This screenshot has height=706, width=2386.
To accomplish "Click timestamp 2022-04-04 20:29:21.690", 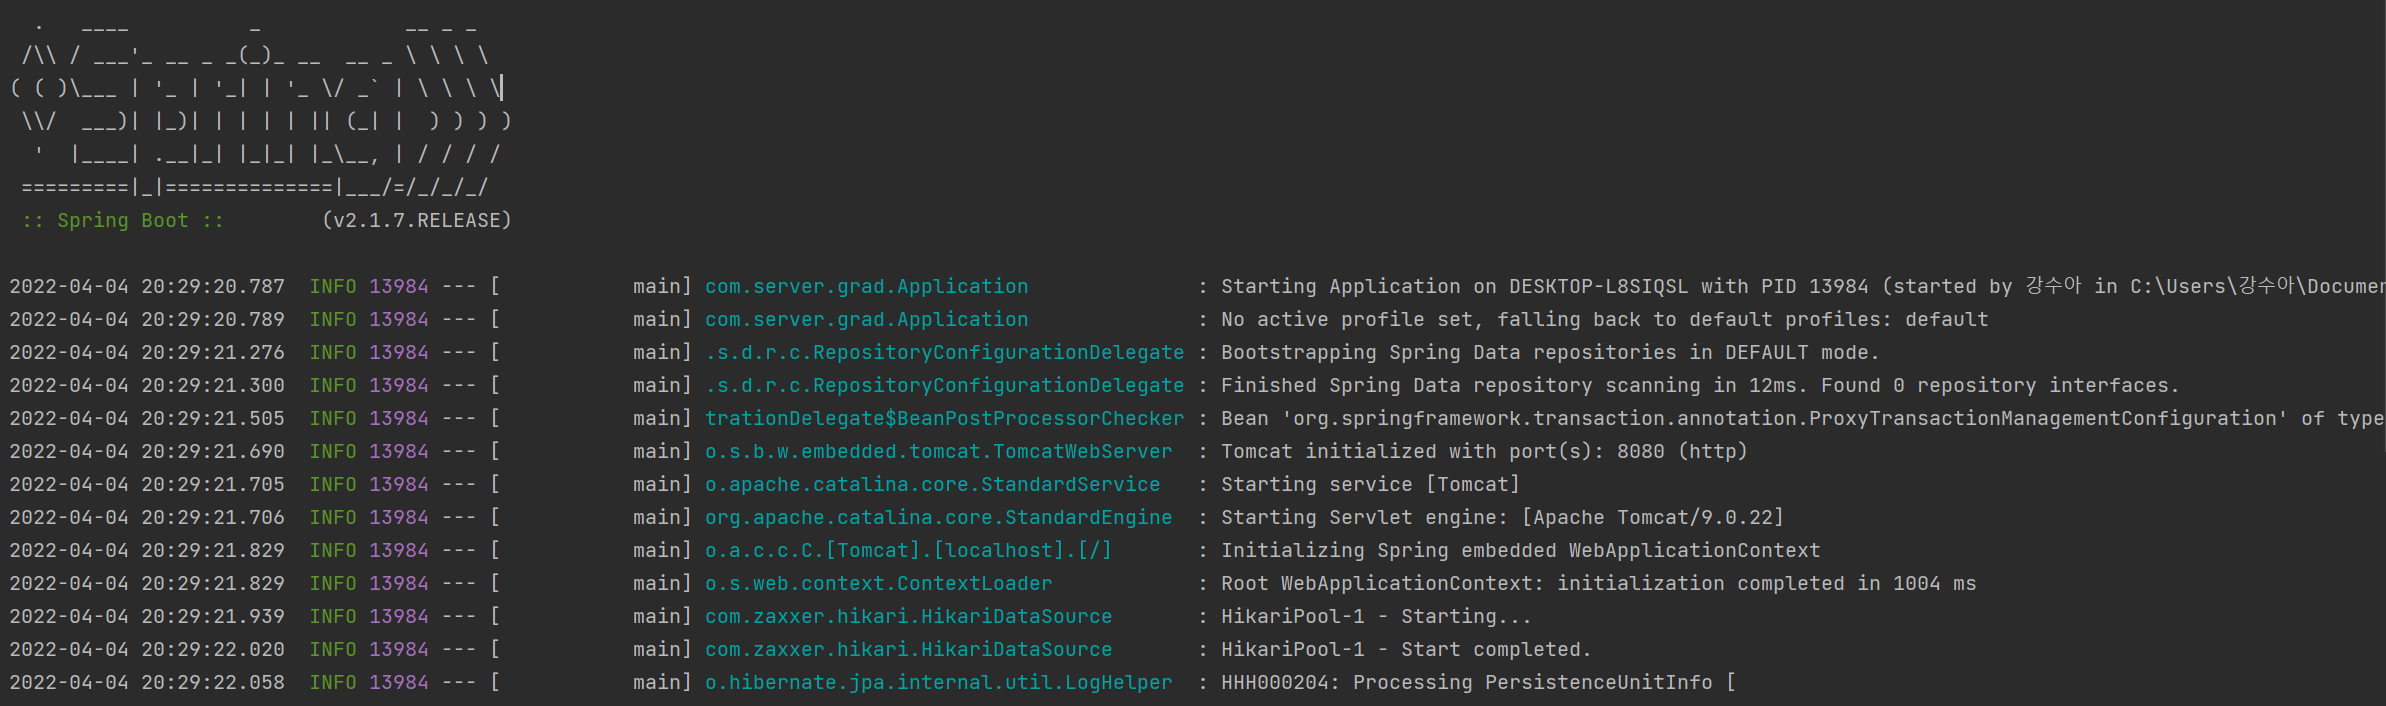I will coord(147,451).
